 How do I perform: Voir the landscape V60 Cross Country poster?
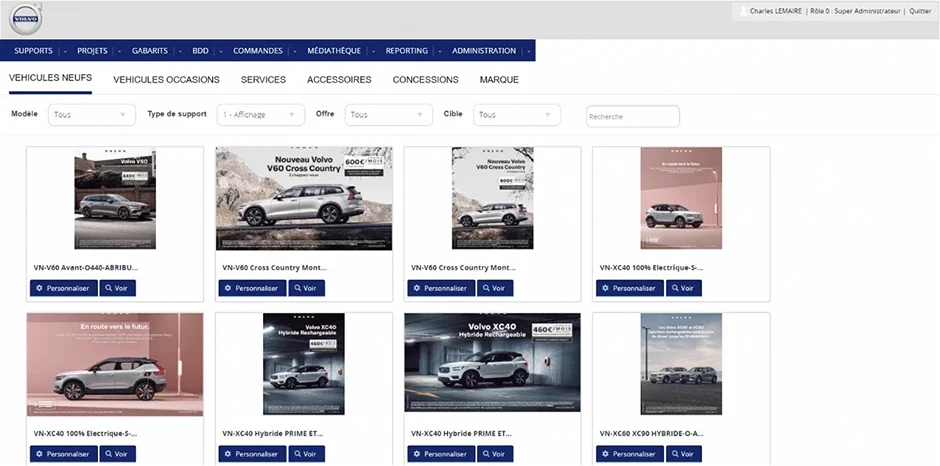[x=306, y=288]
